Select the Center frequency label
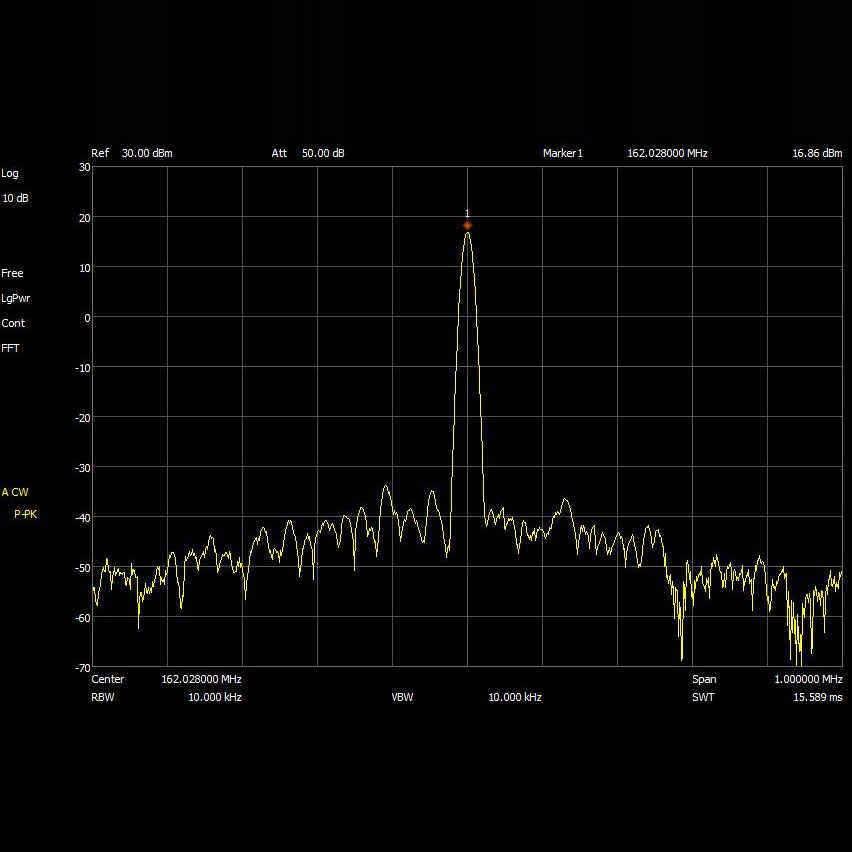852x852 pixels. tap(108, 679)
